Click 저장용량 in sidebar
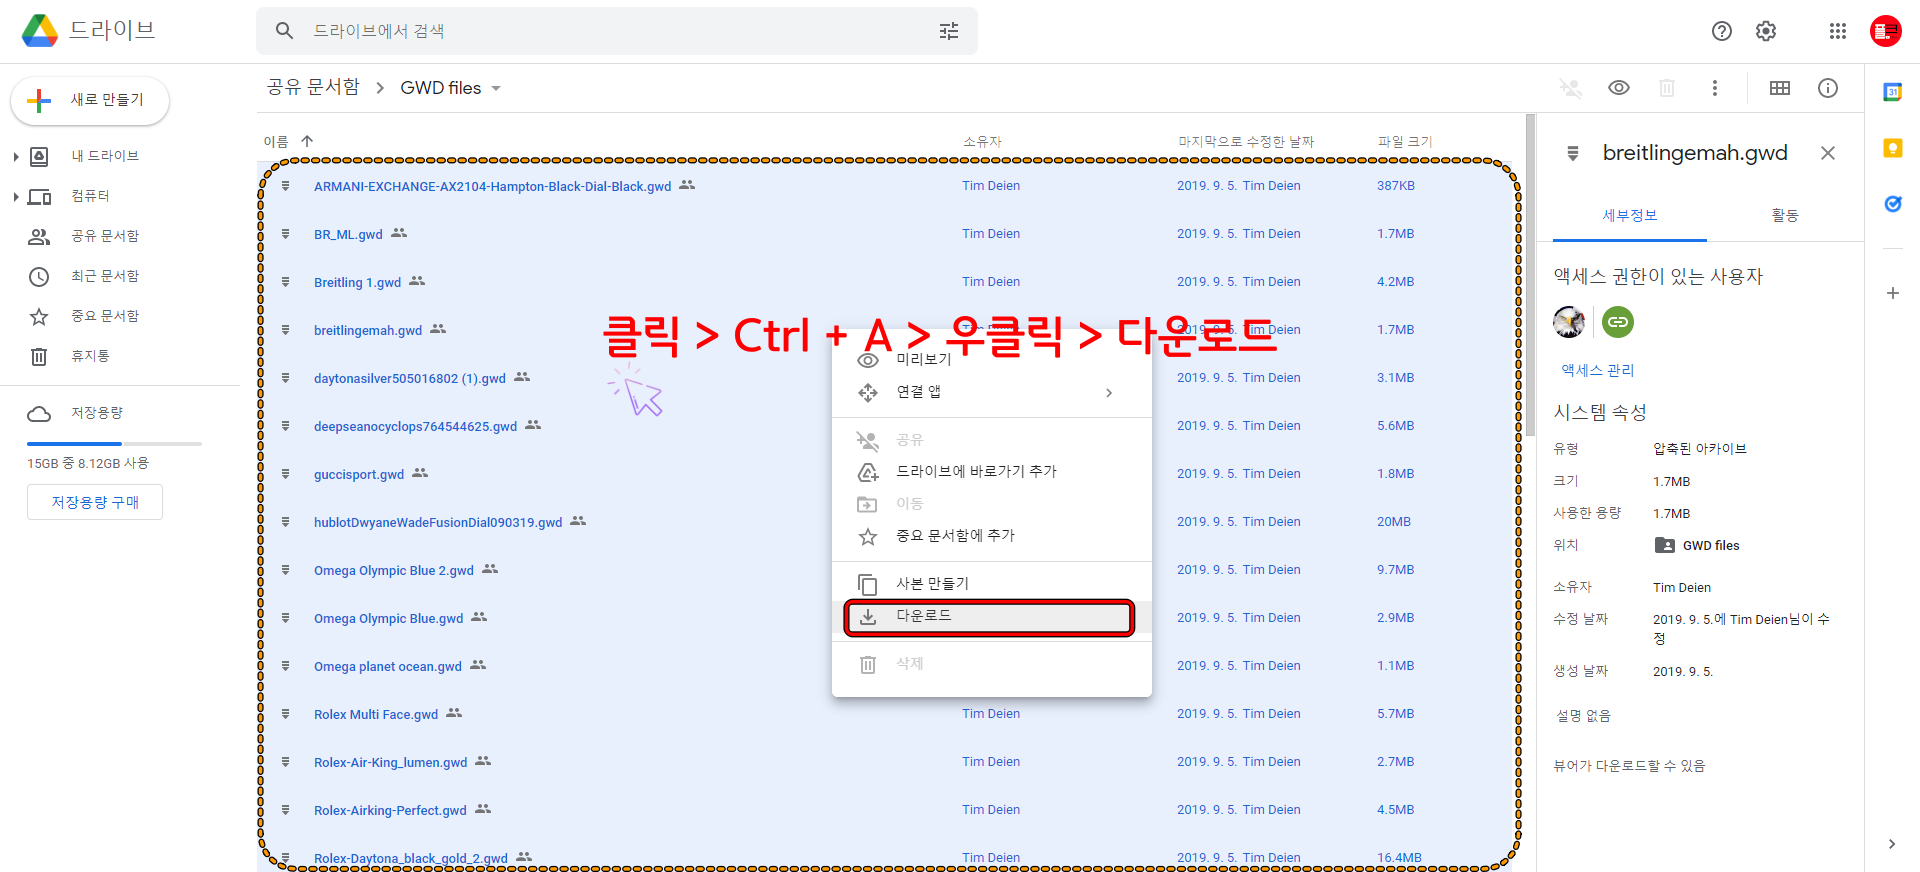Viewport: 1920px width, 872px height. (x=96, y=413)
